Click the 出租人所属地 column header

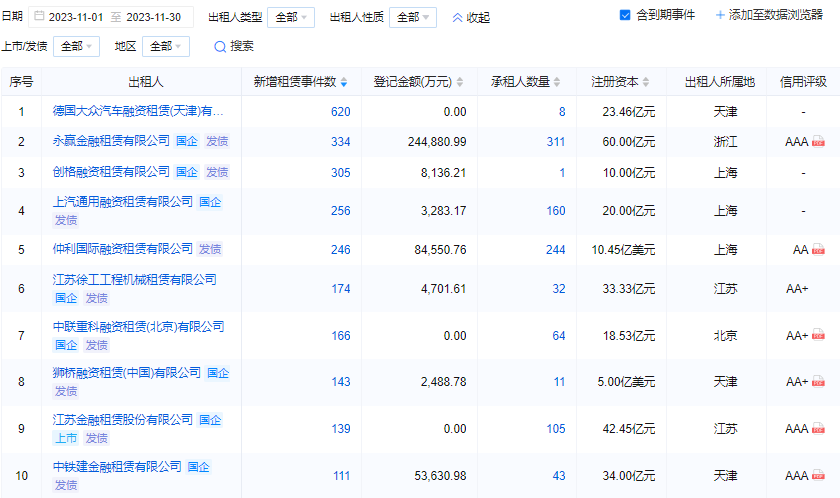click(x=719, y=82)
